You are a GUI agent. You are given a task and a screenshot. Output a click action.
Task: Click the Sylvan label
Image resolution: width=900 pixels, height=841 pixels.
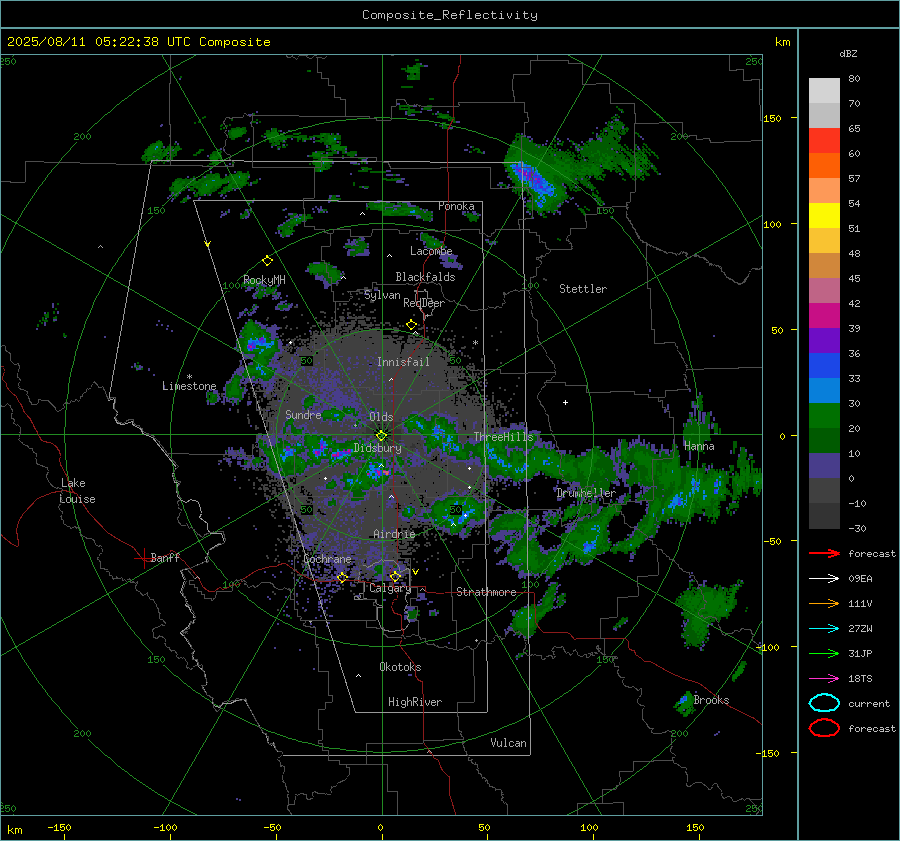(x=382, y=295)
